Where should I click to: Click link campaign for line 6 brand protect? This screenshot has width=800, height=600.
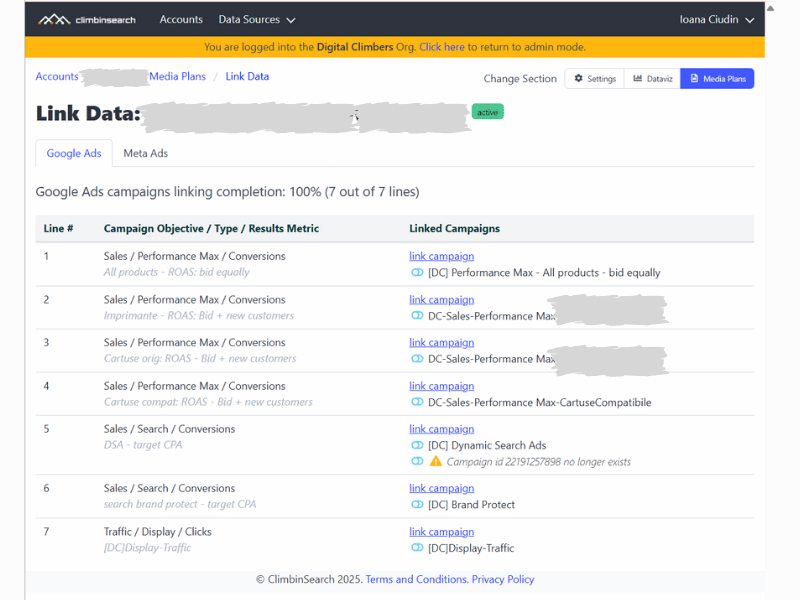[x=441, y=488]
